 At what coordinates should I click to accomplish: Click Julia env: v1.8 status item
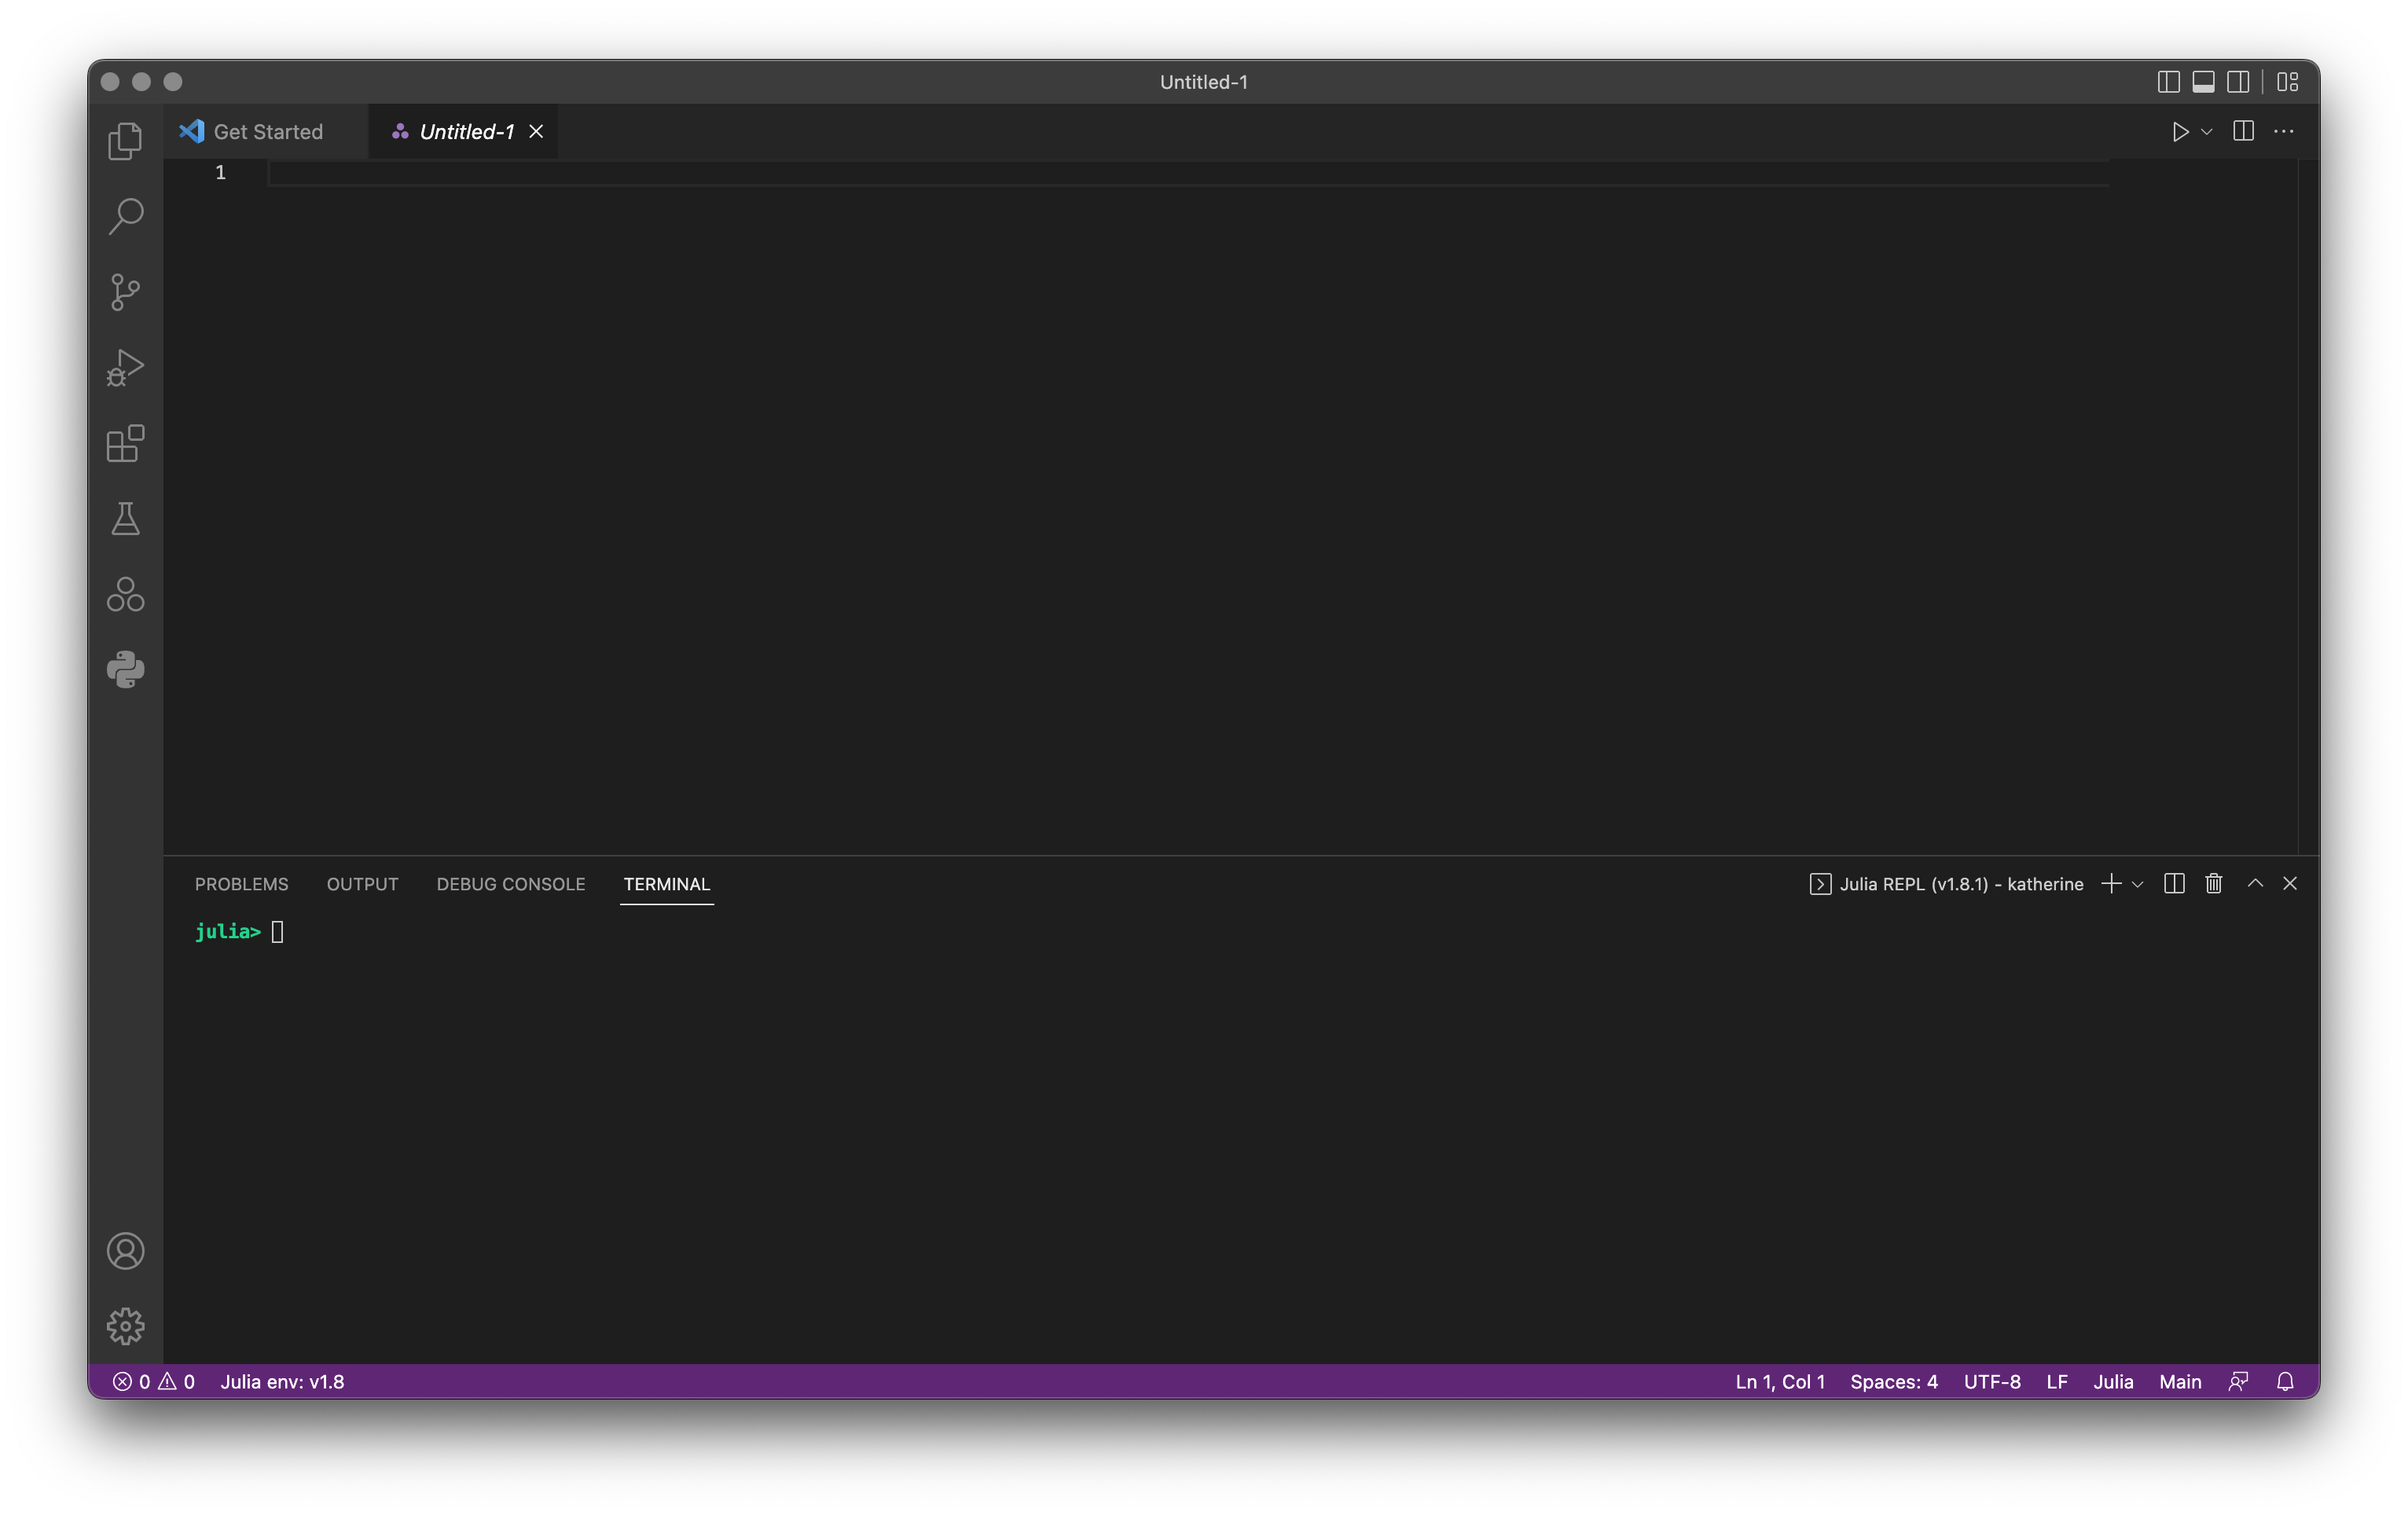(x=282, y=1381)
